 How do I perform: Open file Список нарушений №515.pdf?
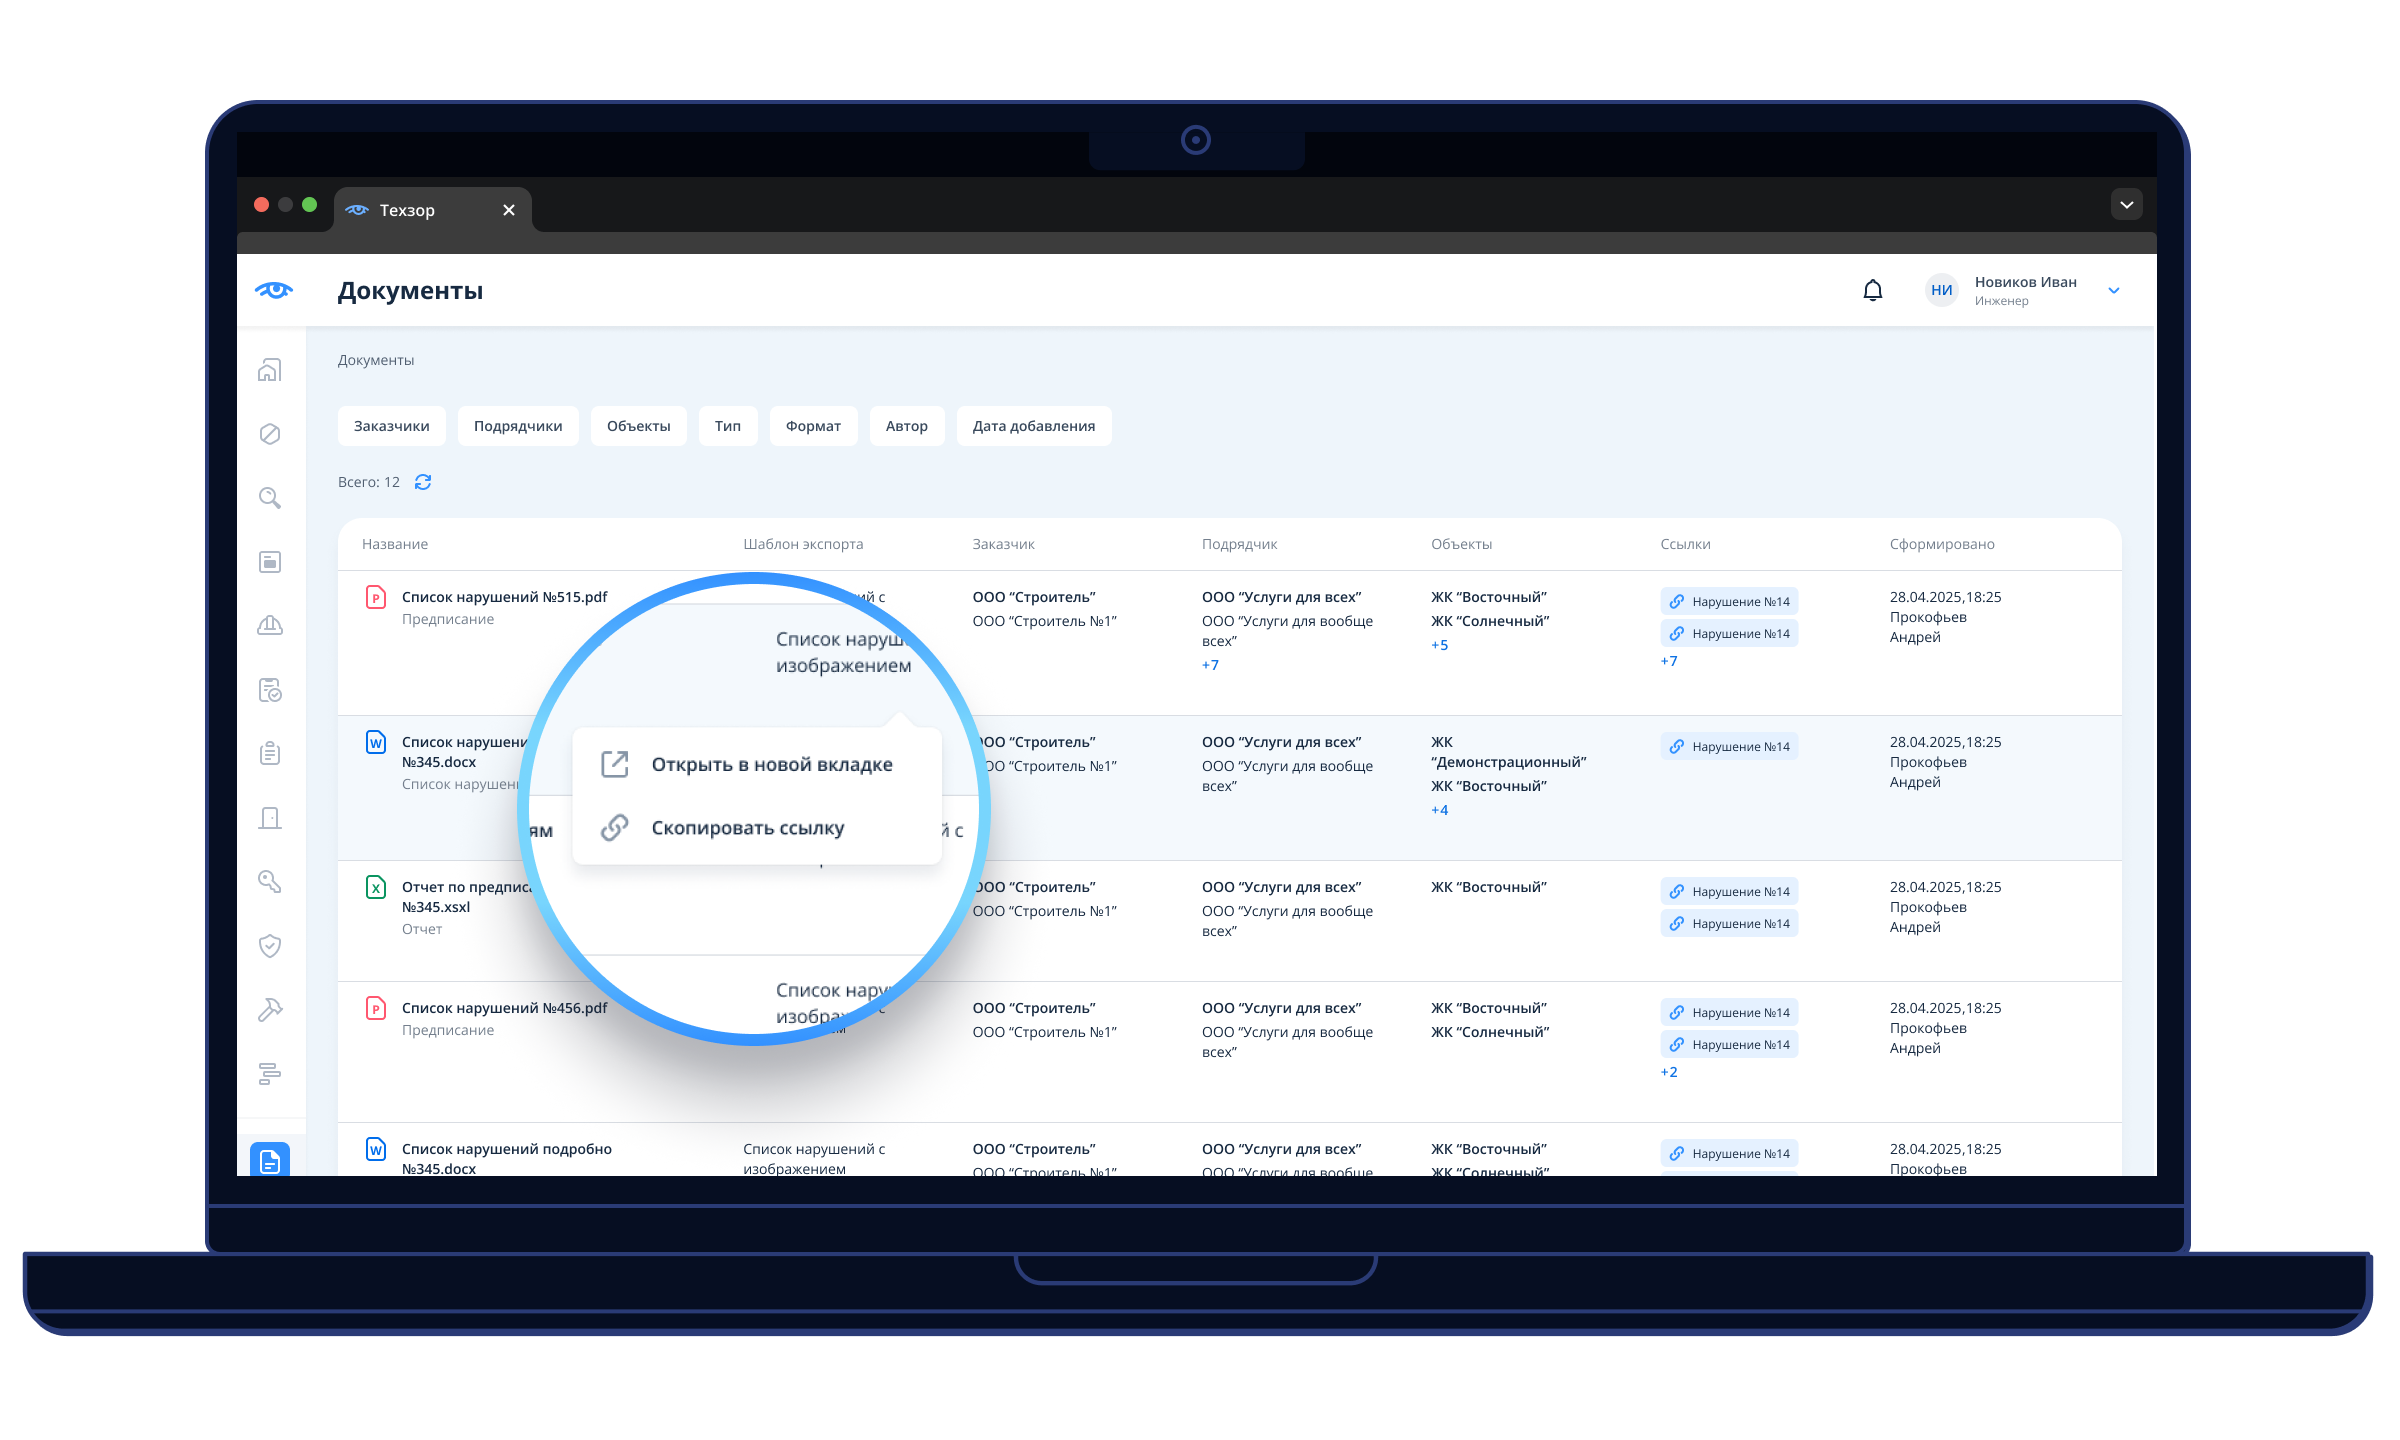505,597
